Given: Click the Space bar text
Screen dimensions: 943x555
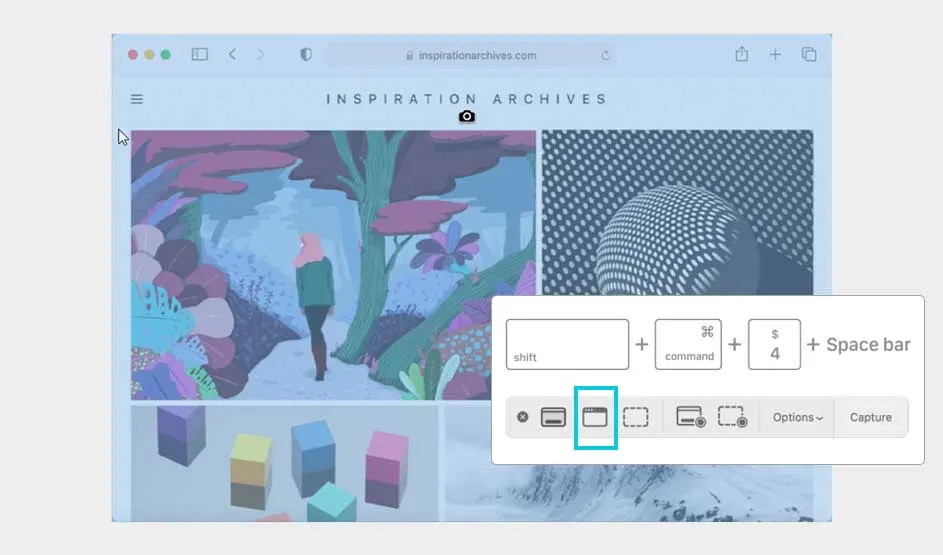Looking at the screenshot, I should point(868,345).
